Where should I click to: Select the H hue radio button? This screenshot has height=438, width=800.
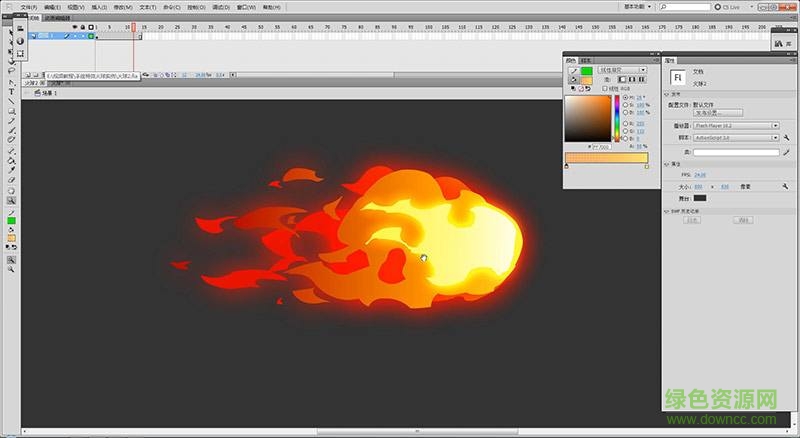tap(626, 97)
